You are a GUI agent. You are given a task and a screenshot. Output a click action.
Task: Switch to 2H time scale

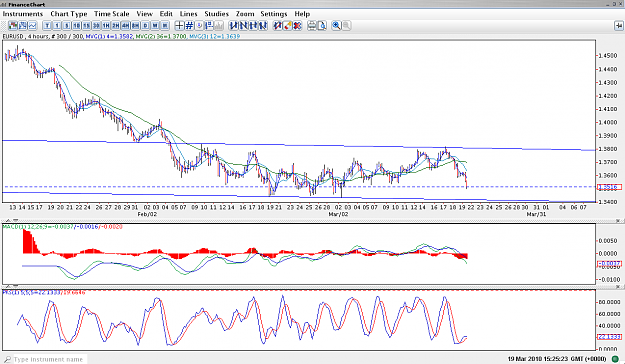coord(116,26)
